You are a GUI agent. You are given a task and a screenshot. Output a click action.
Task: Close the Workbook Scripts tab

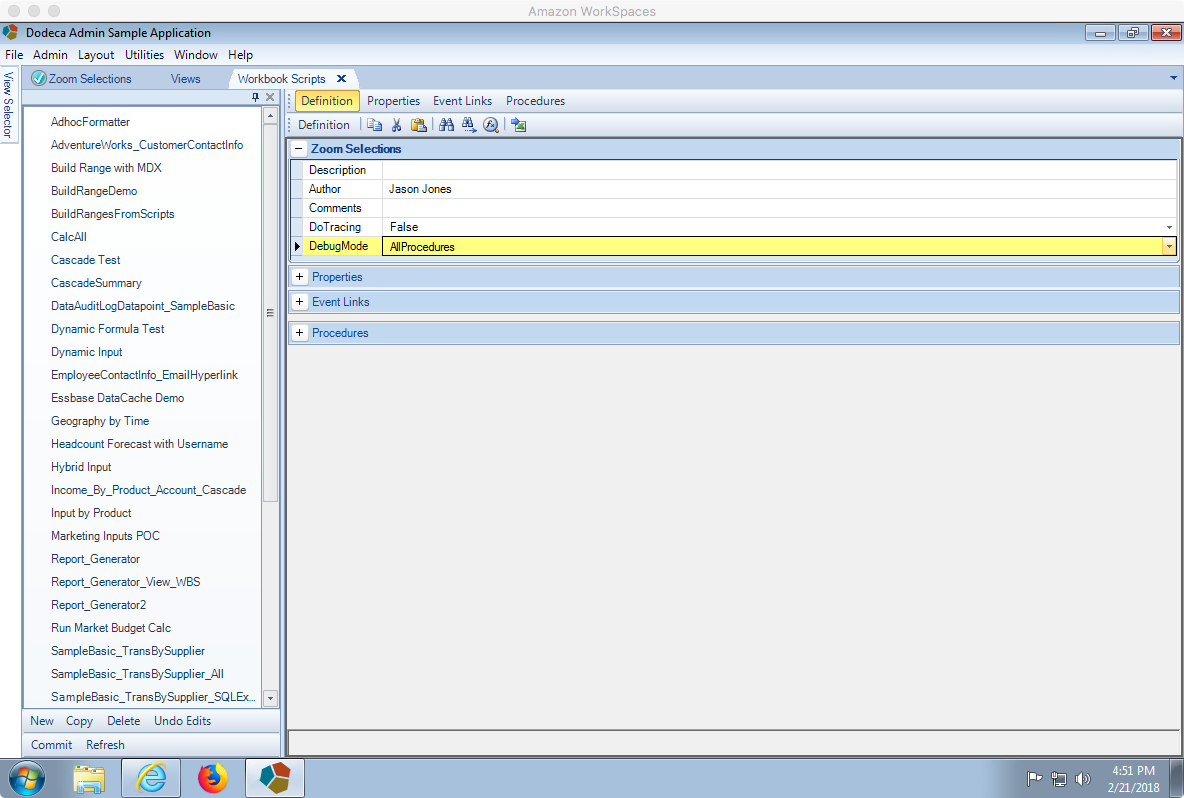pos(341,79)
